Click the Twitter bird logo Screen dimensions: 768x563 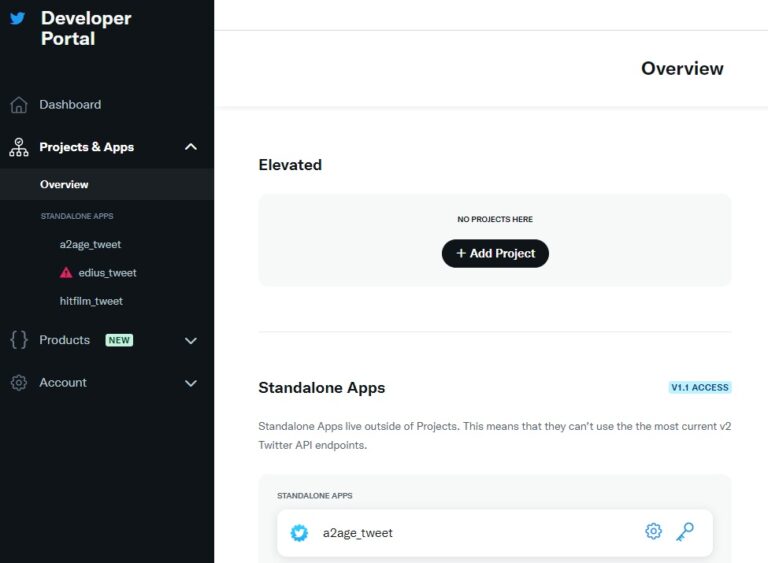coord(18,18)
